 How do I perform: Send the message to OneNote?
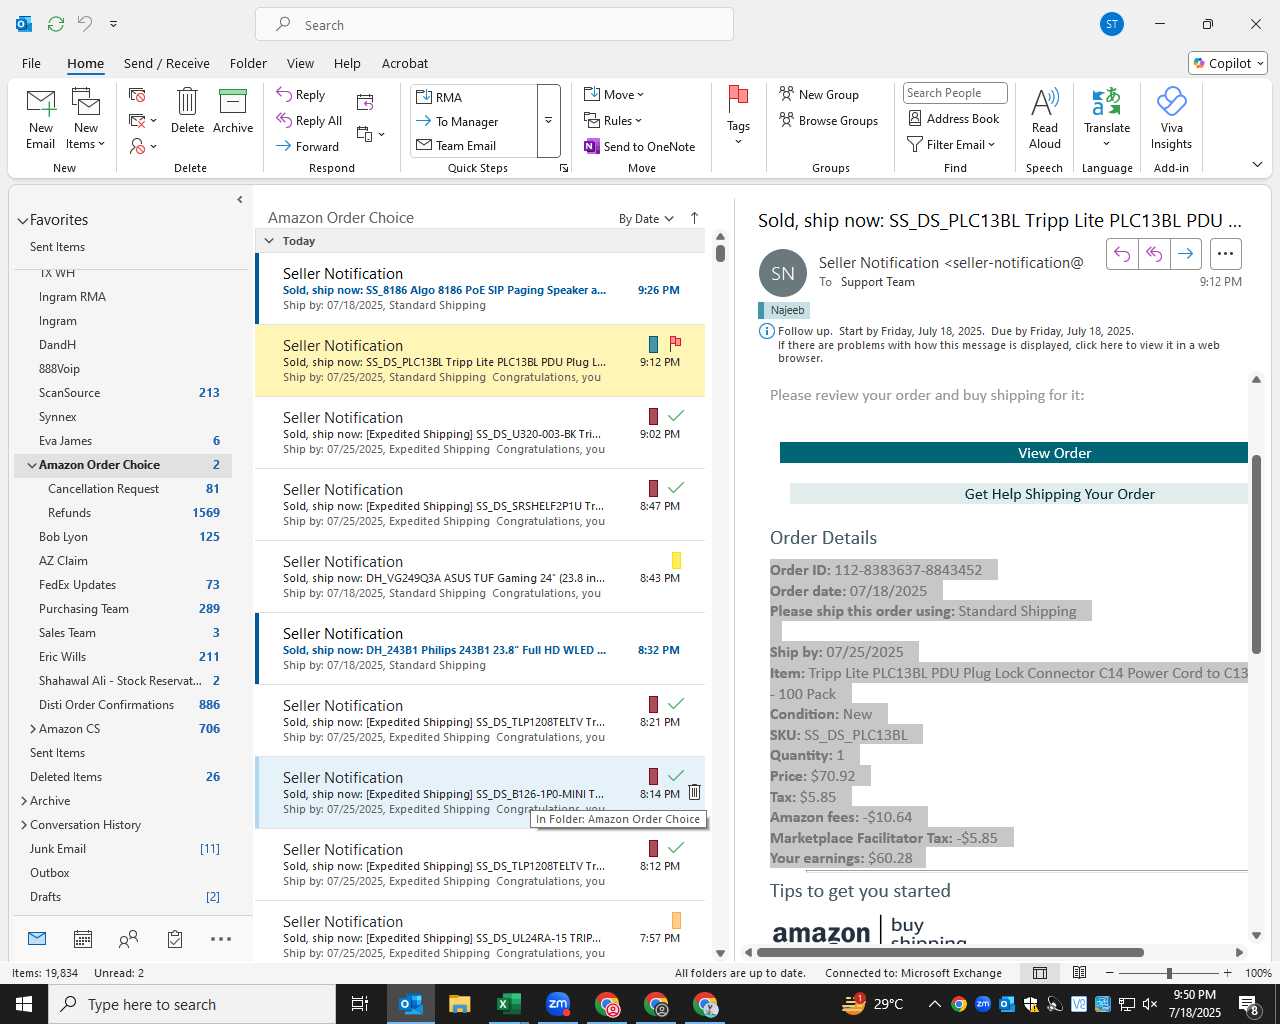click(640, 146)
